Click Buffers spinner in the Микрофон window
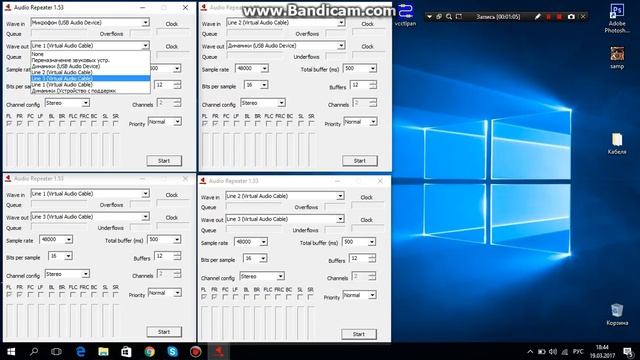 (177, 84)
